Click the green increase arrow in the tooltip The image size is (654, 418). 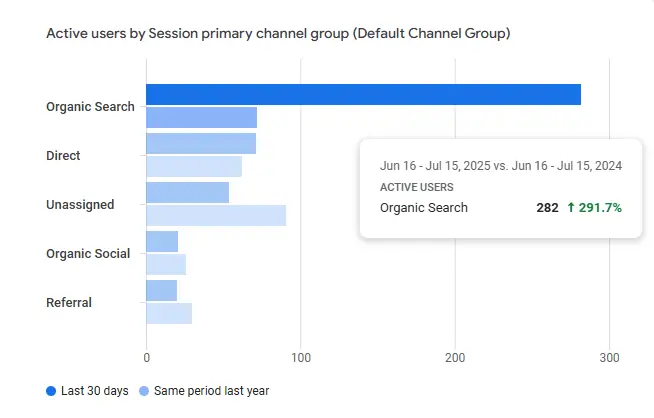tap(570, 208)
